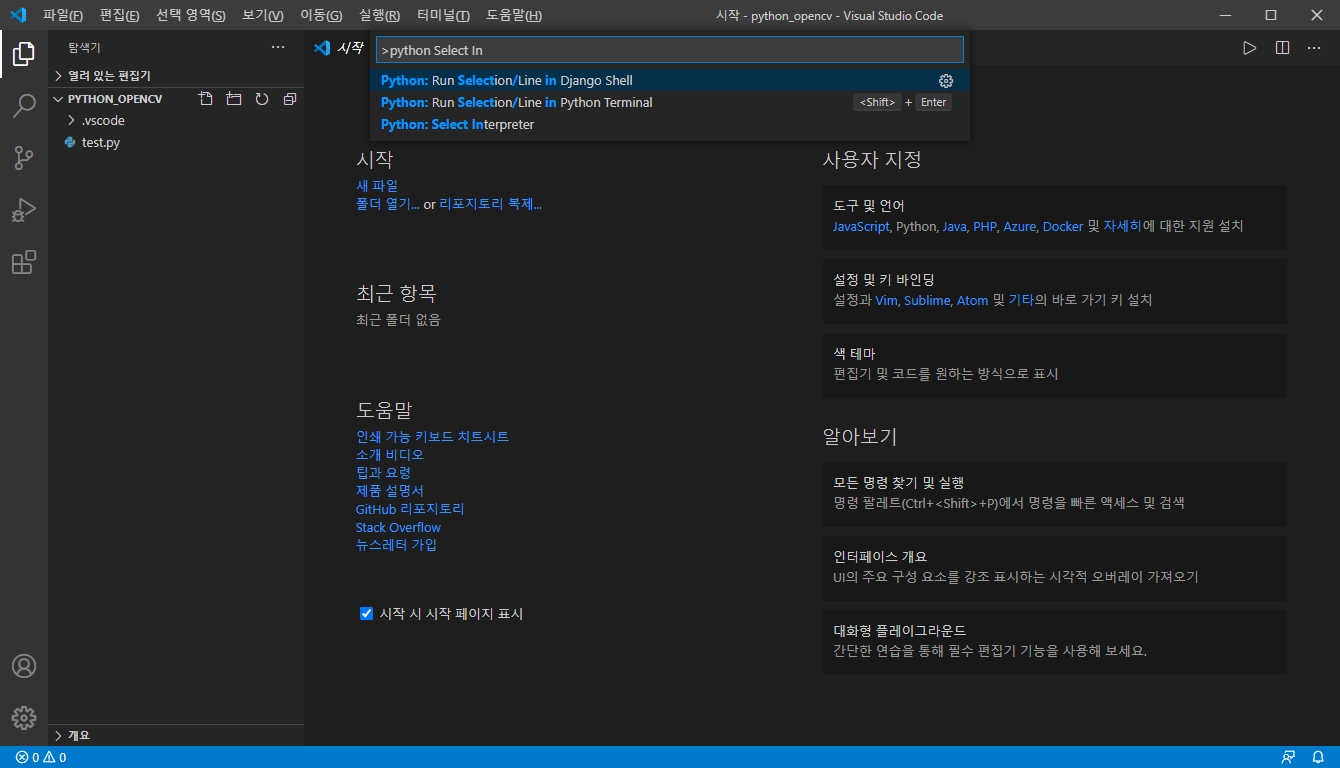This screenshot has width=1340, height=768.
Task: Install Docker support link
Action: tap(1063, 227)
